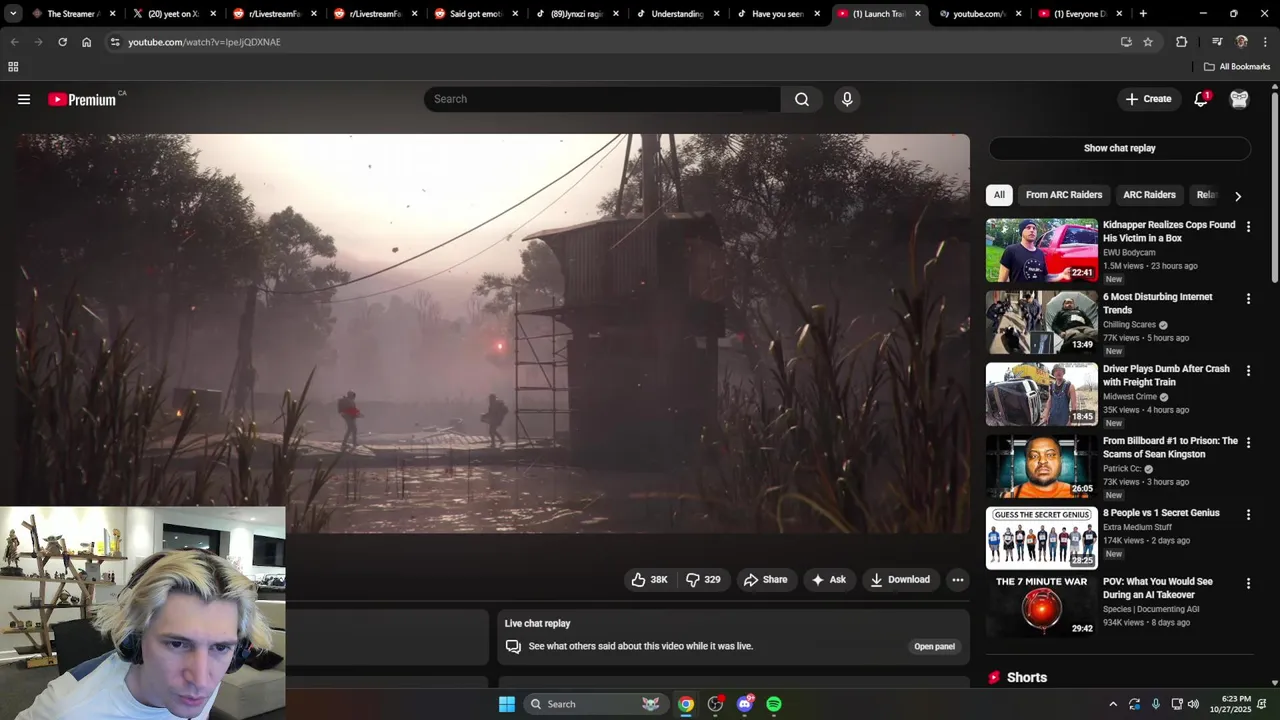Focus the YouTube search field
The width and height of the screenshot is (1280, 720).
602,99
